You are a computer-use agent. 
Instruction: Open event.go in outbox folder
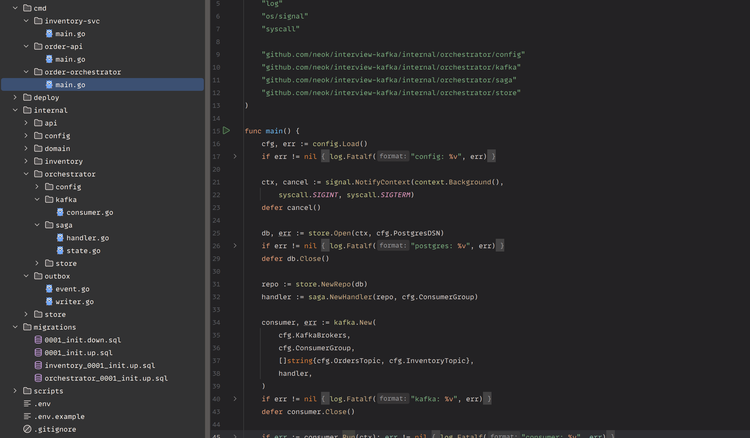[72, 289]
